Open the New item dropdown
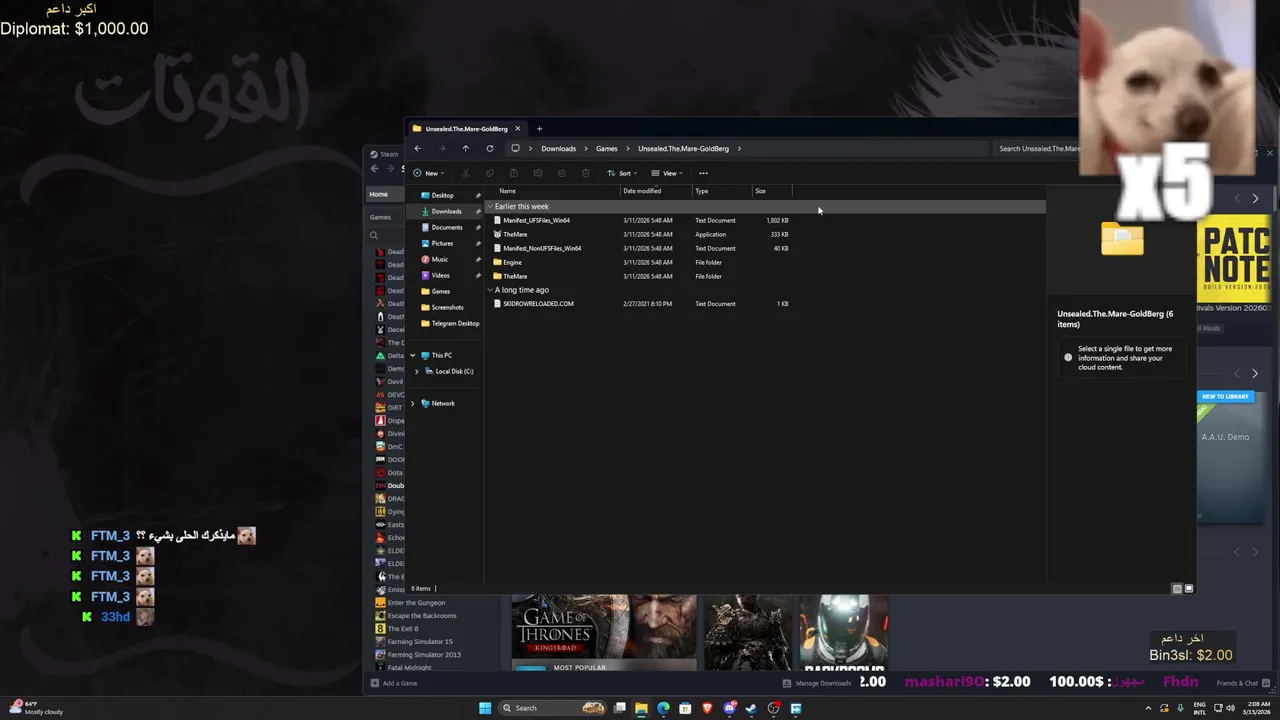Viewport: 1280px width, 720px height. (428, 173)
